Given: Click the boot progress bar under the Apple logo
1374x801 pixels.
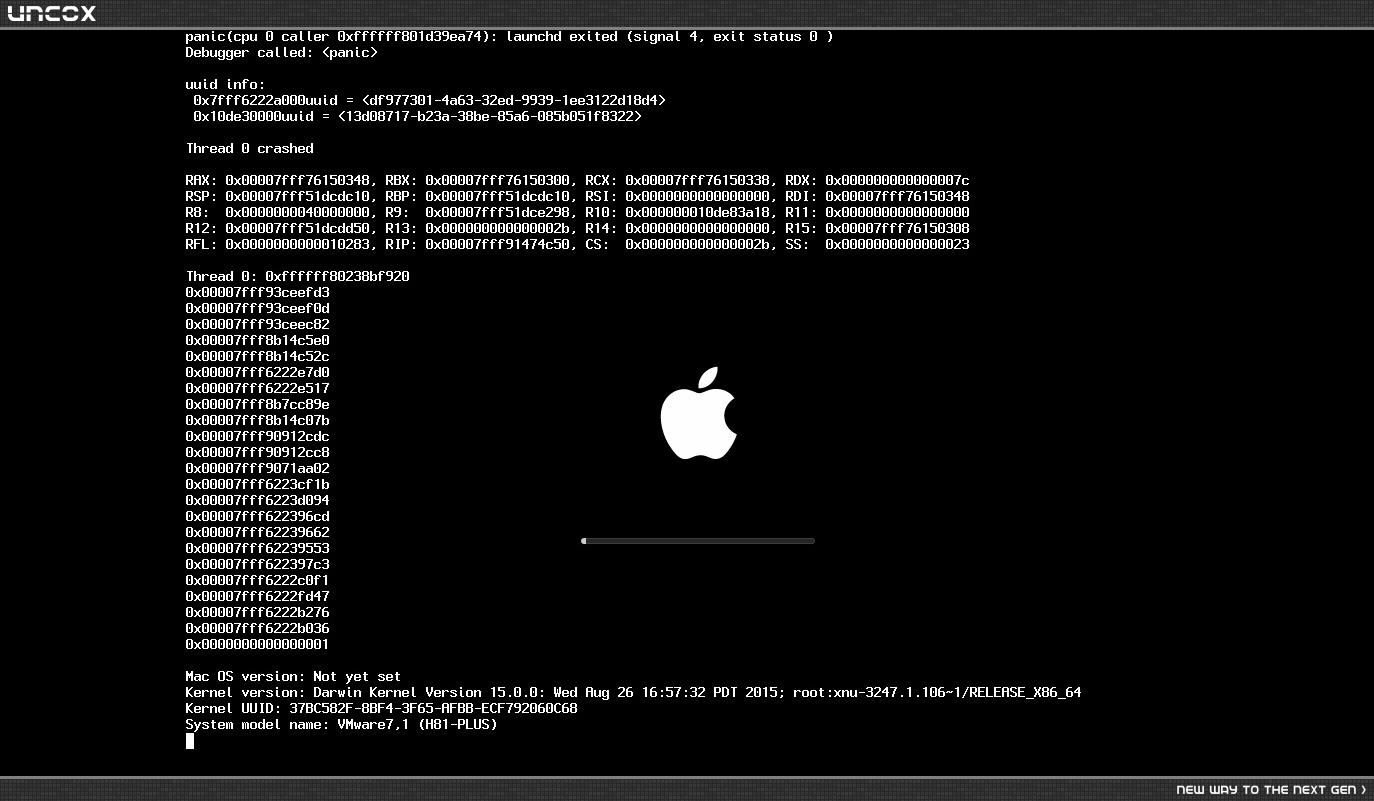Looking at the screenshot, I should pyautogui.click(x=698, y=541).
